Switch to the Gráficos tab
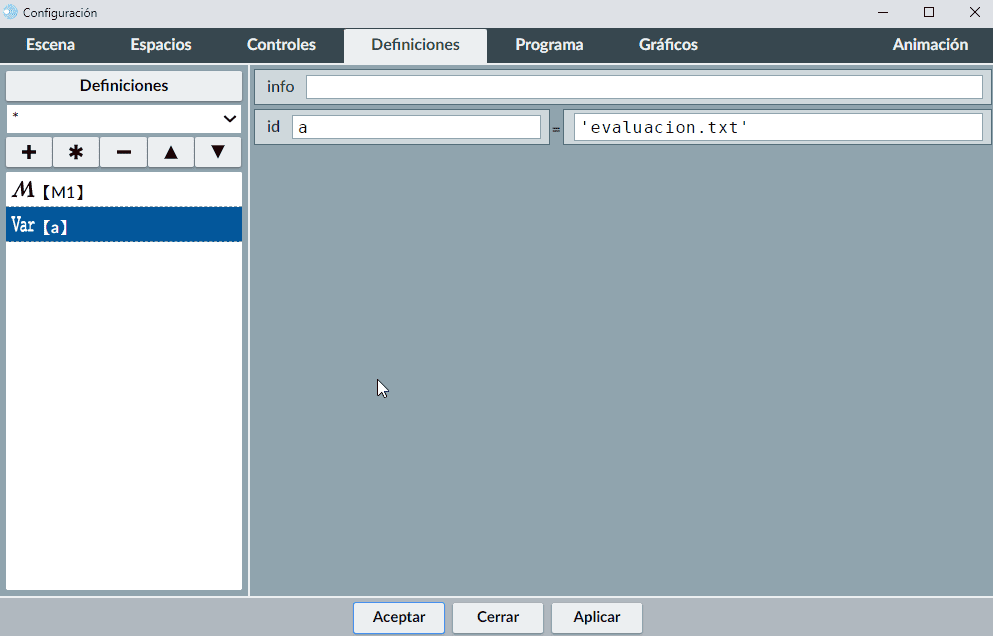The height and width of the screenshot is (636, 993). [668, 45]
